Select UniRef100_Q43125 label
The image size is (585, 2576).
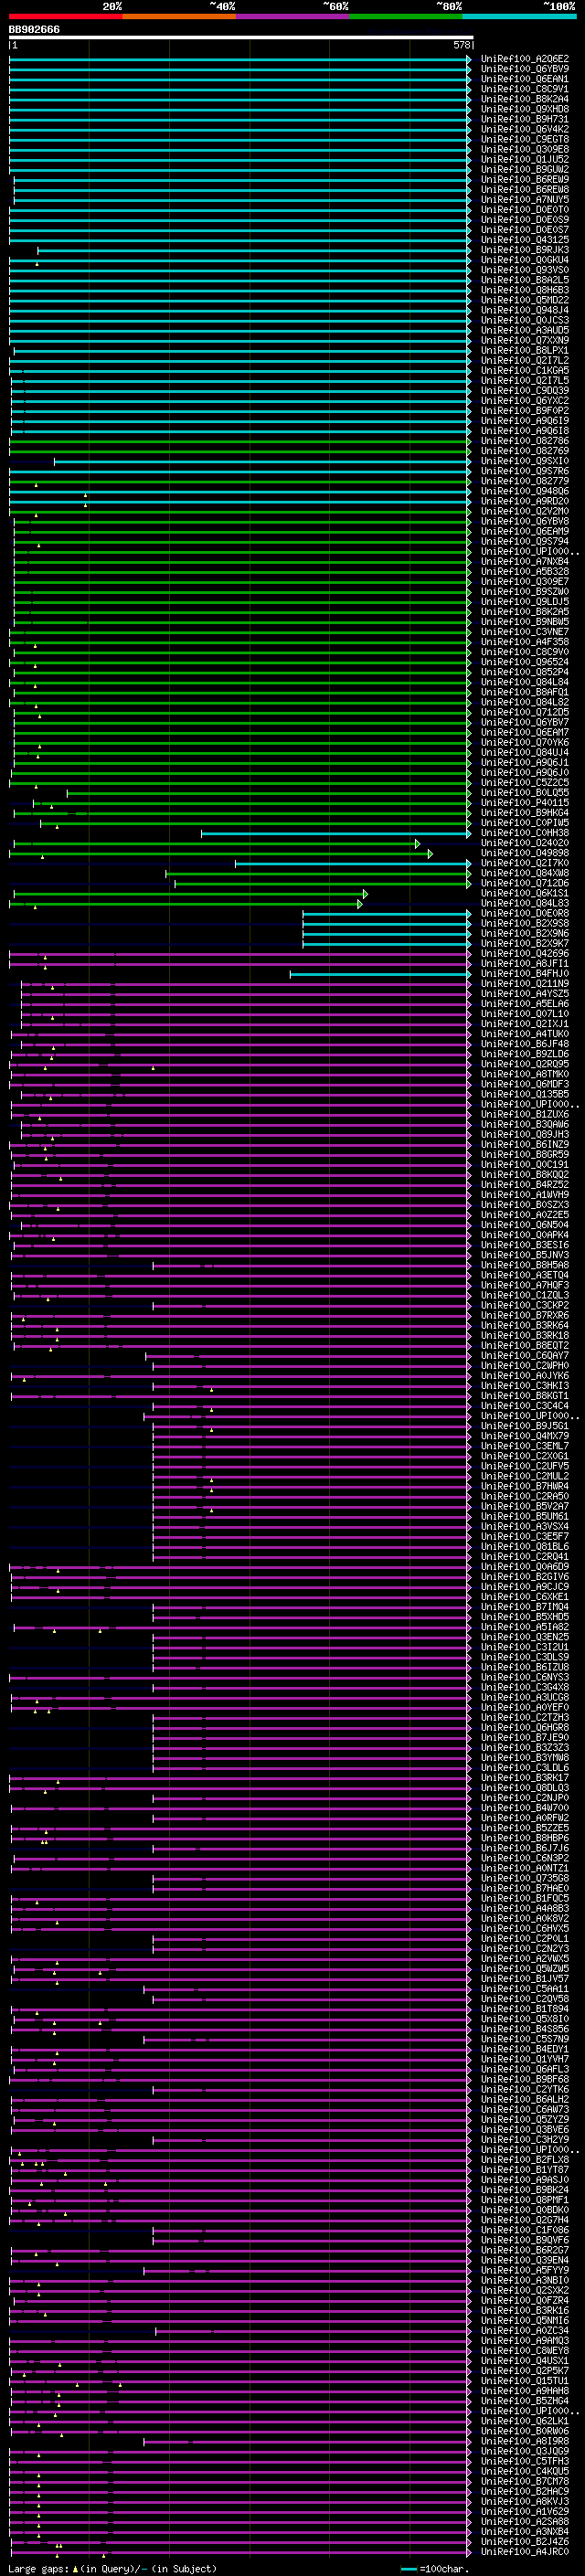(x=525, y=240)
